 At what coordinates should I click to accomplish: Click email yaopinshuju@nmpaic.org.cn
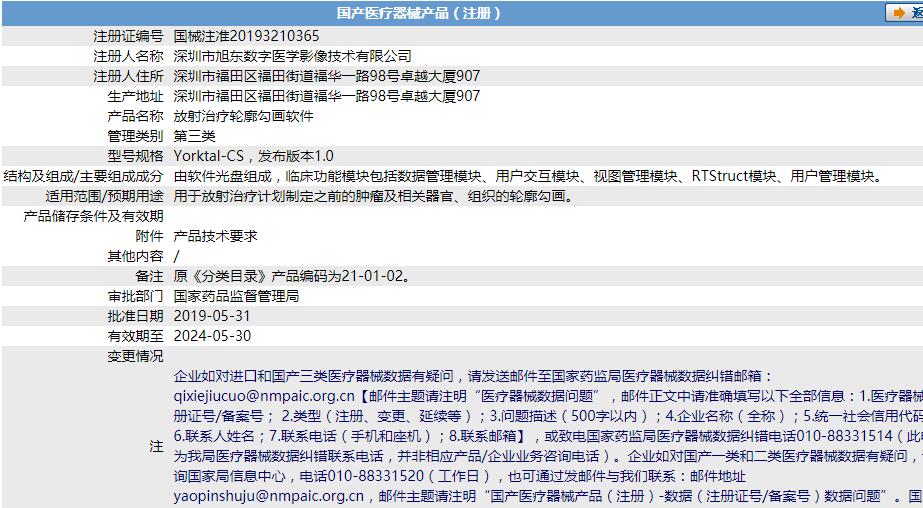[x=268, y=495]
